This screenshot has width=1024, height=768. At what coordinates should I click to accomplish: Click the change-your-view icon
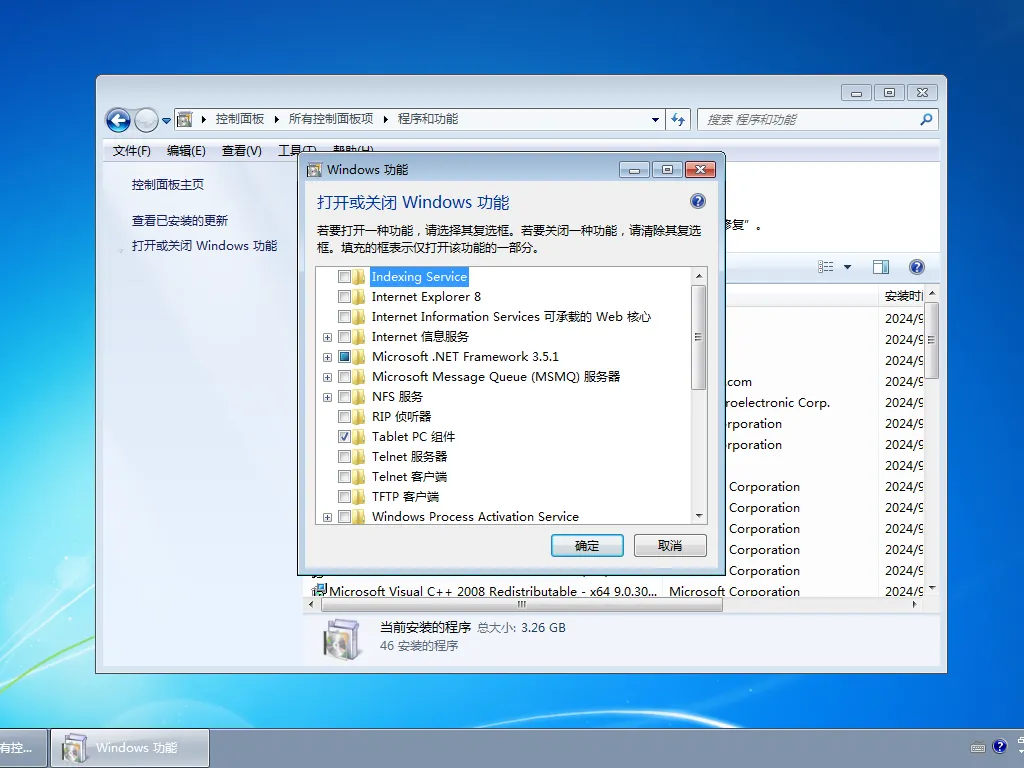point(834,267)
